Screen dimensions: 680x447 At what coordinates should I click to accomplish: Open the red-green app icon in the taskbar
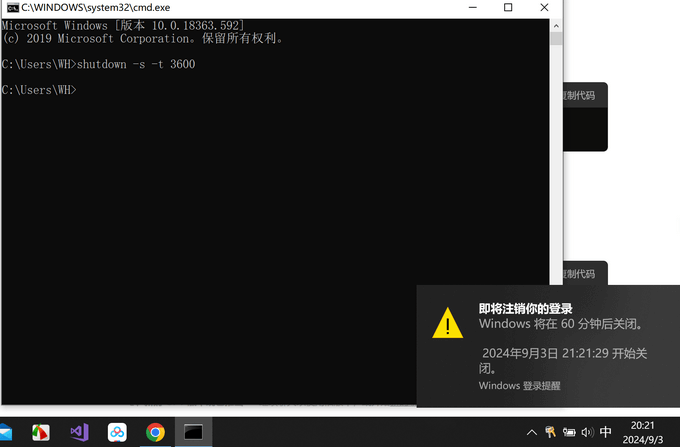pos(41,432)
